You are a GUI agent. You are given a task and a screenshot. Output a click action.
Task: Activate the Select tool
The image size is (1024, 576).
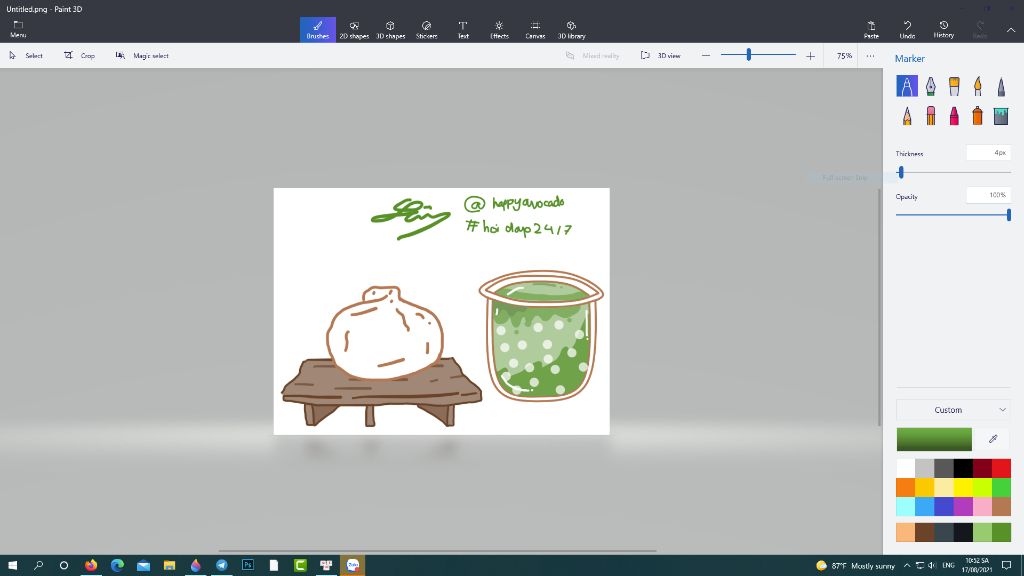[25, 56]
